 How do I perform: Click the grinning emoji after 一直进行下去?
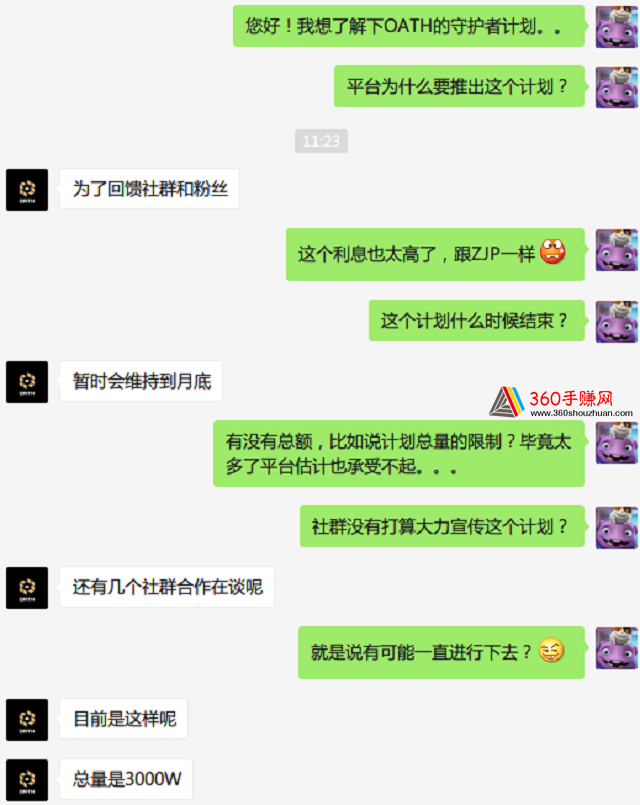pyautogui.click(x=551, y=651)
